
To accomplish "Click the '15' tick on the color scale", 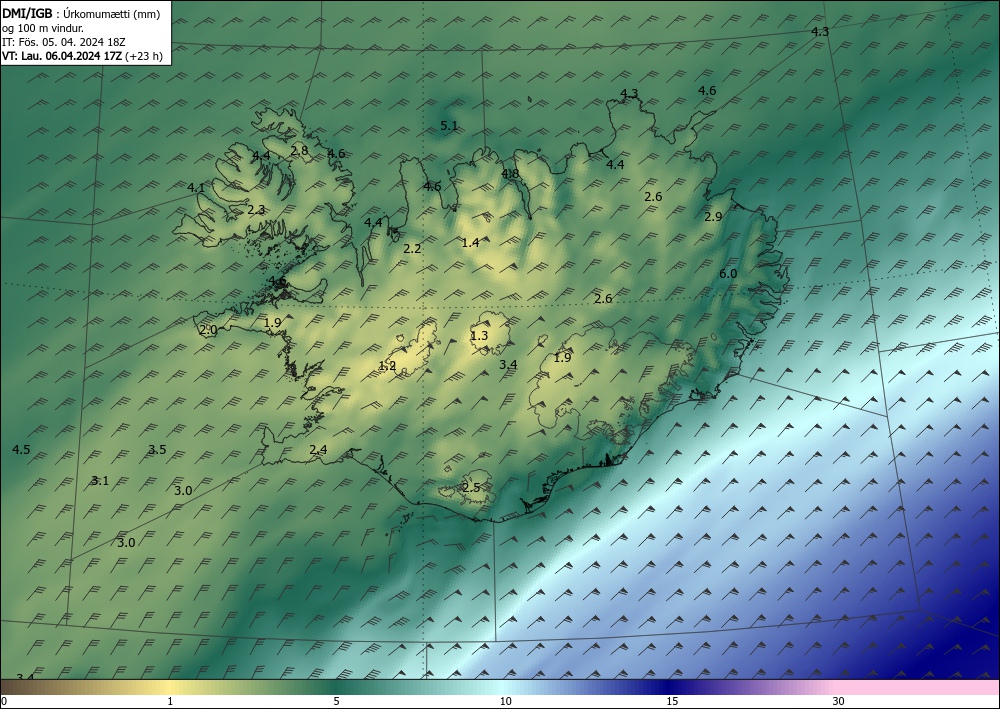I will pyautogui.click(x=672, y=702).
